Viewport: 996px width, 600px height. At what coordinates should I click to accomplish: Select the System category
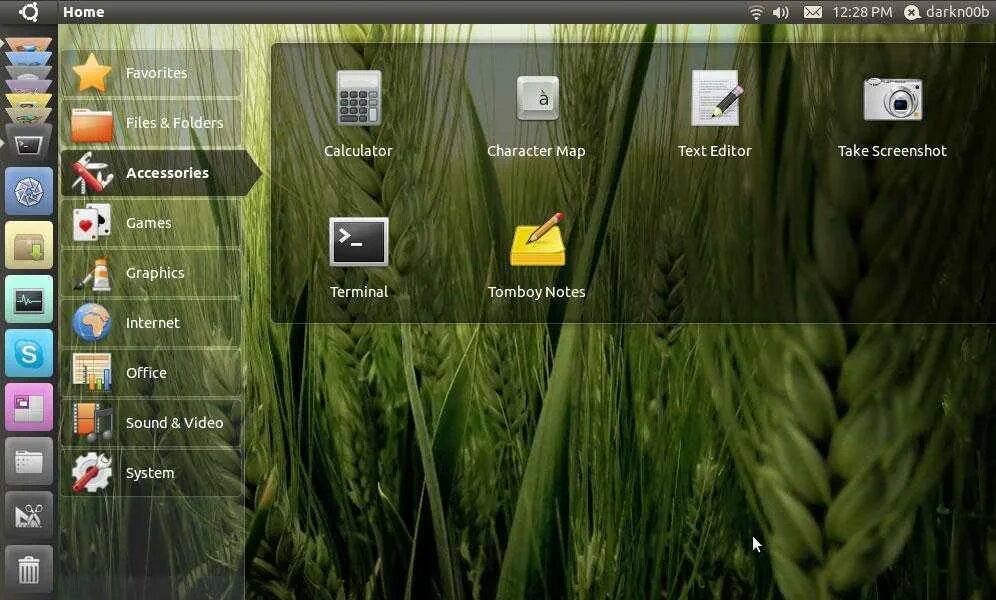click(x=151, y=473)
